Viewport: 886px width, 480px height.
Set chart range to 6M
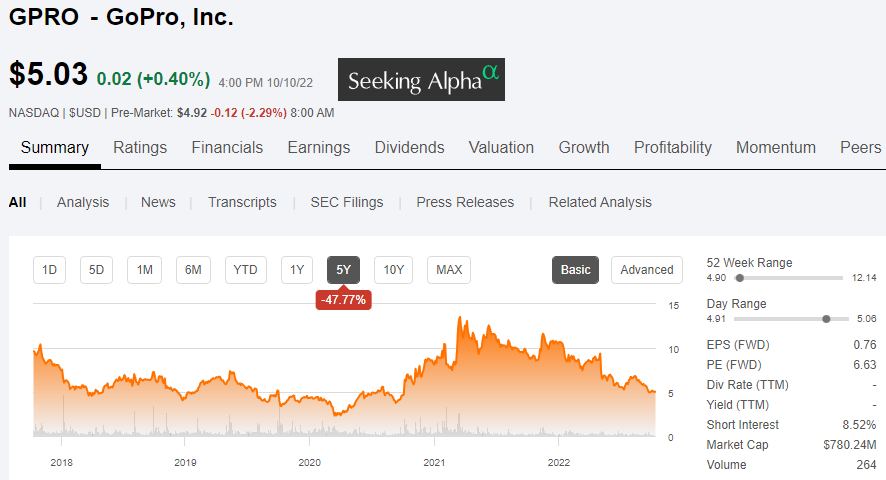tap(194, 270)
